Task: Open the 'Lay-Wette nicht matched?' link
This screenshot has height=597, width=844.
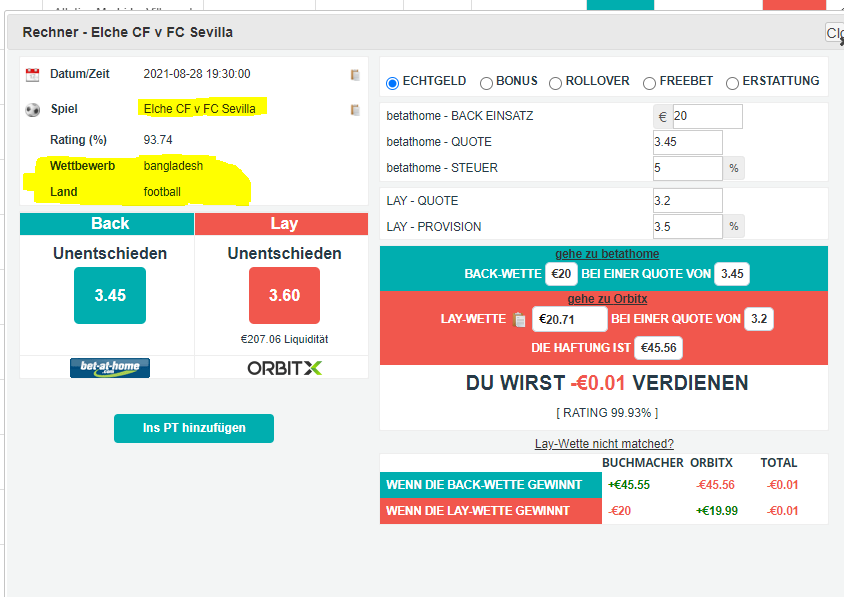Action: click(x=604, y=444)
